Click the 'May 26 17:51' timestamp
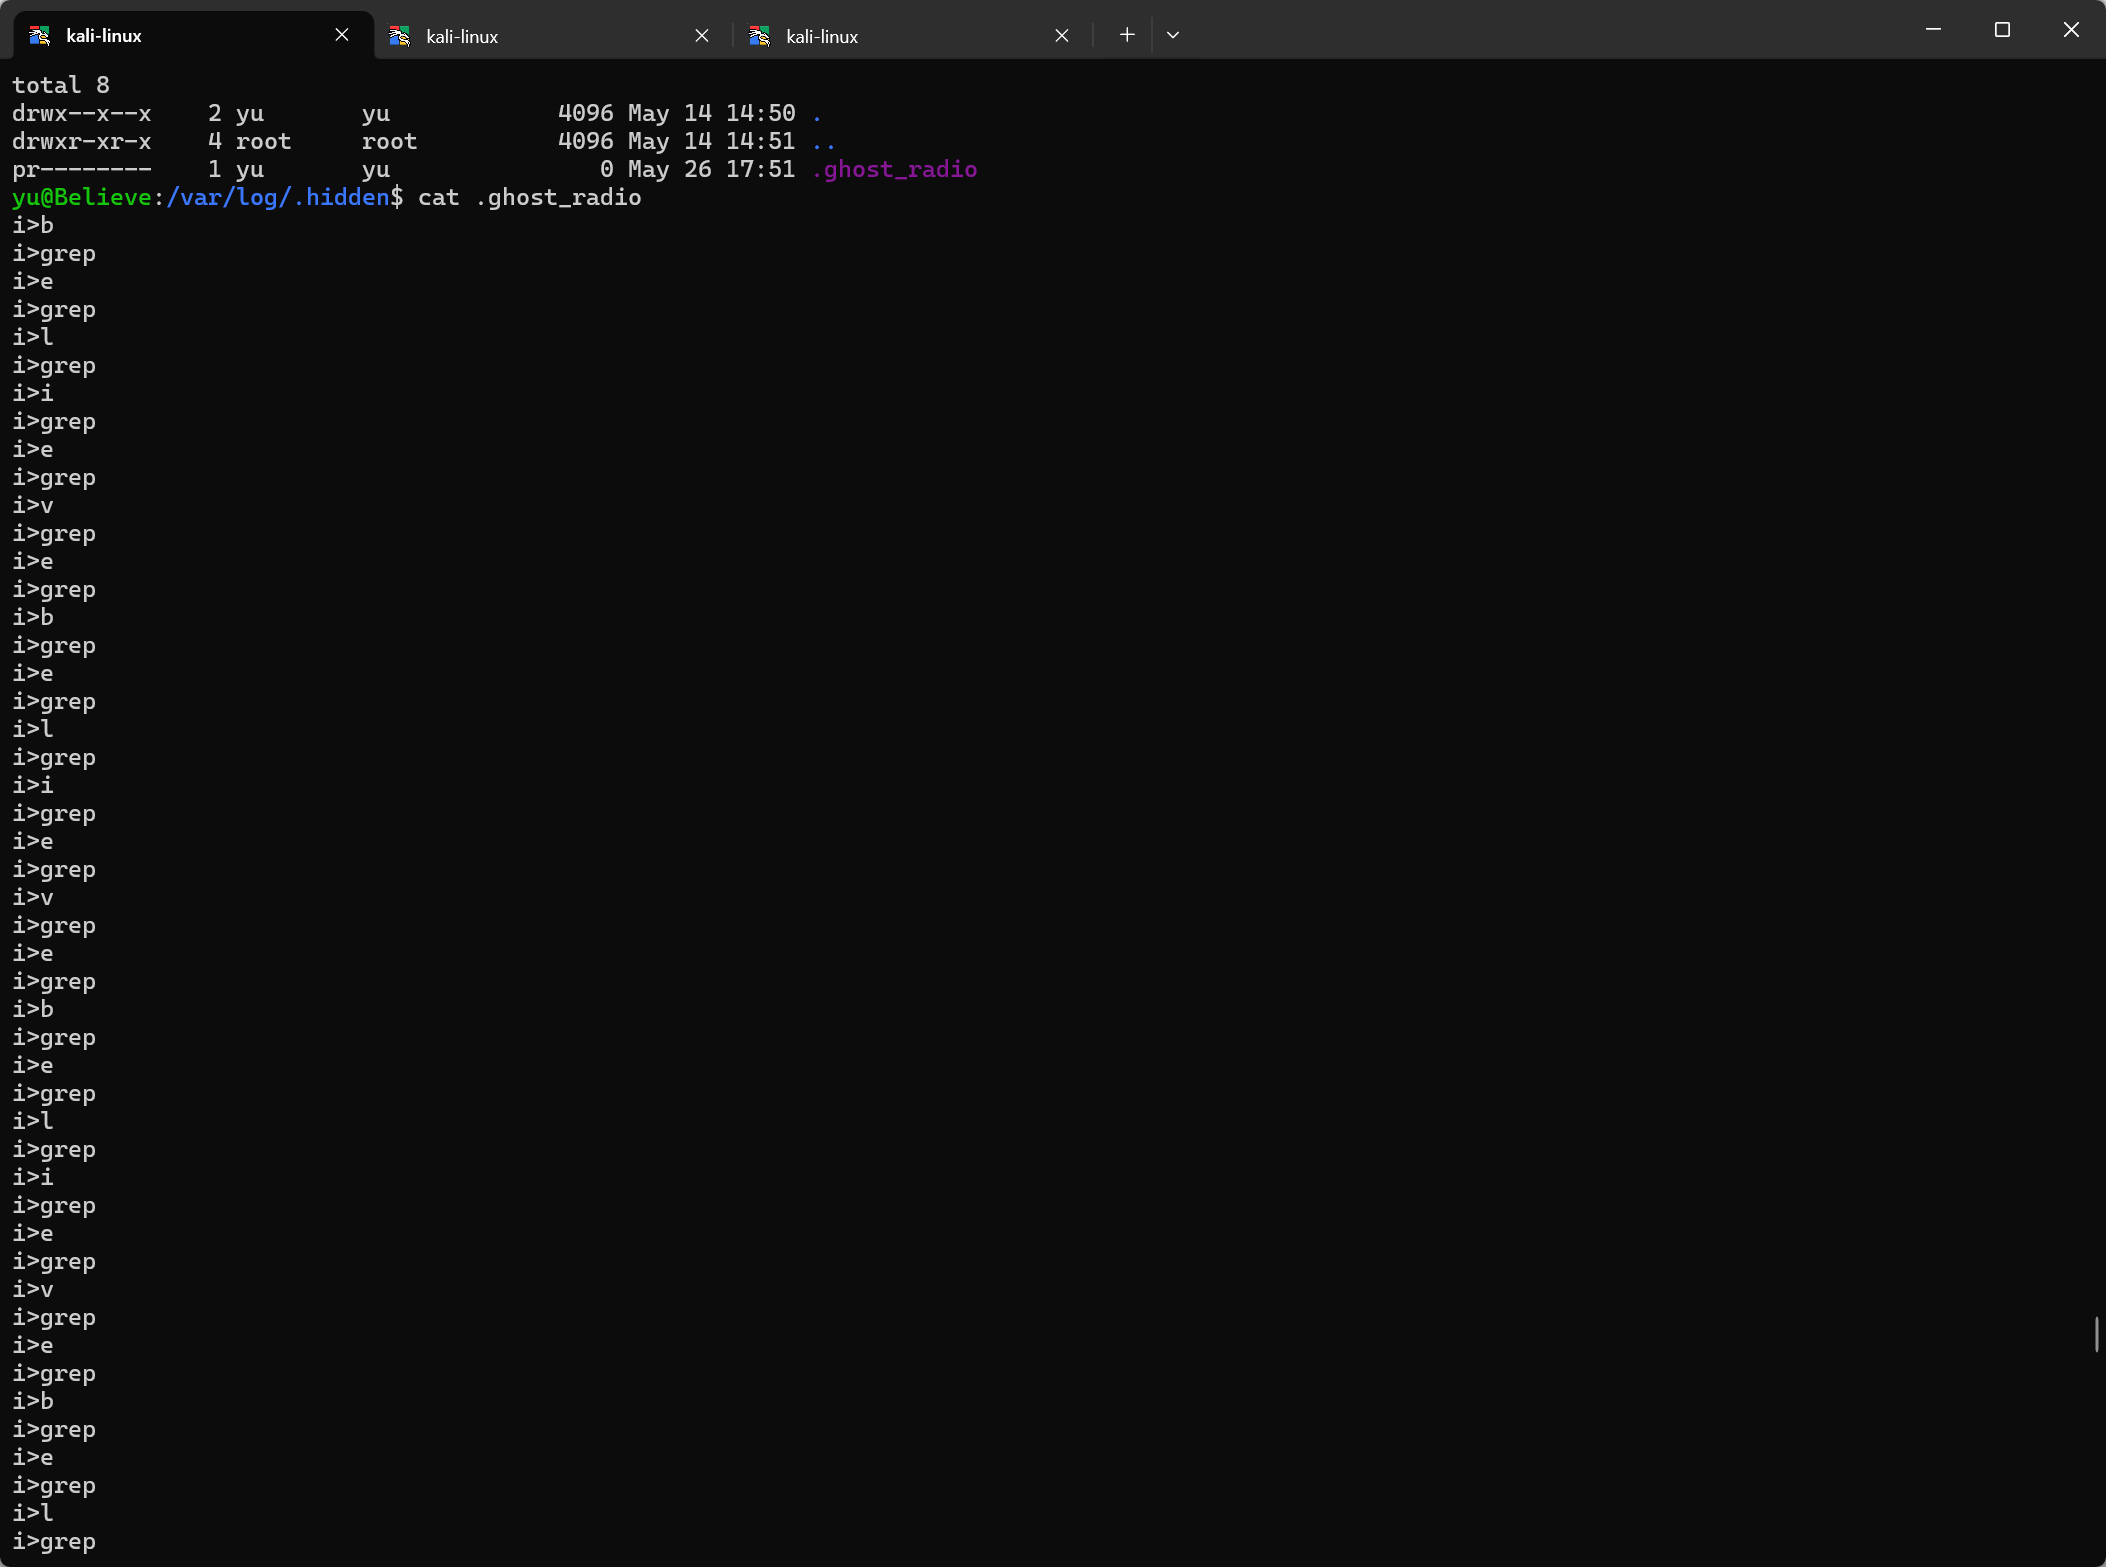2106x1567 pixels. tap(712, 169)
